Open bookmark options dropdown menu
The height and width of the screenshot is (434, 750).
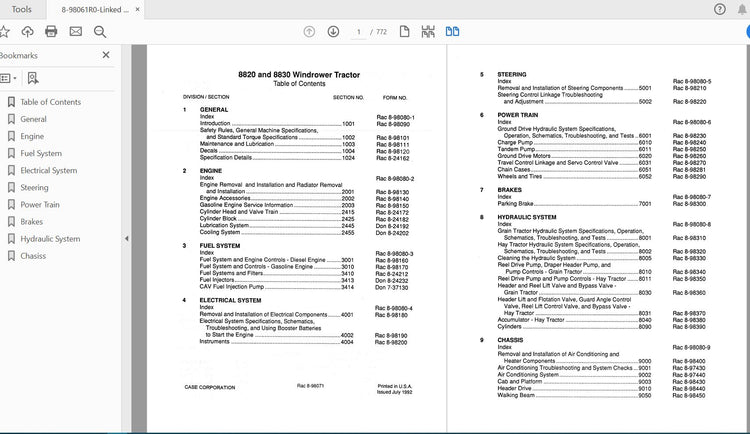tap(8, 78)
